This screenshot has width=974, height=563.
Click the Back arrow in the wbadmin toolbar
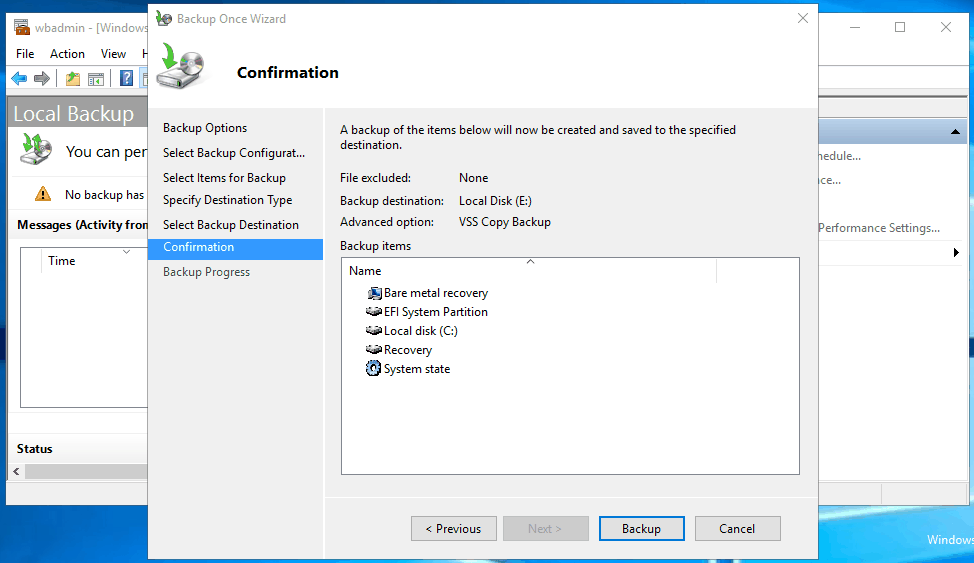pos(19,79)
